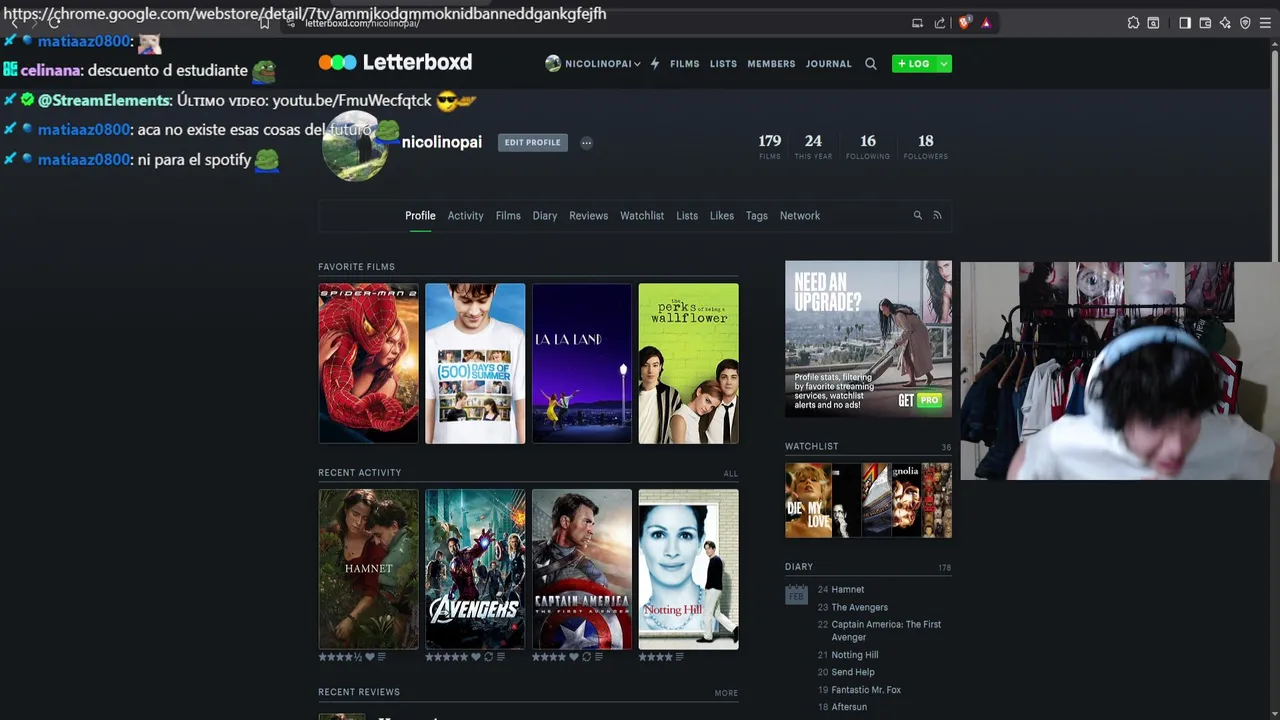
Task: Open the review icon under Notting Hill
Action: pos(680,657)
